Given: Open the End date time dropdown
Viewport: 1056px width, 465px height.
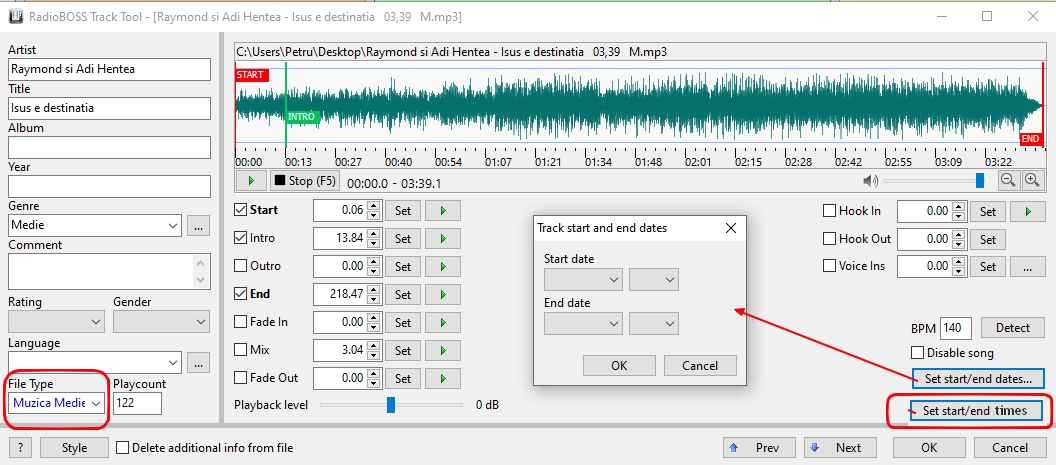Looking at the screenshot, I should click(654, 324).
